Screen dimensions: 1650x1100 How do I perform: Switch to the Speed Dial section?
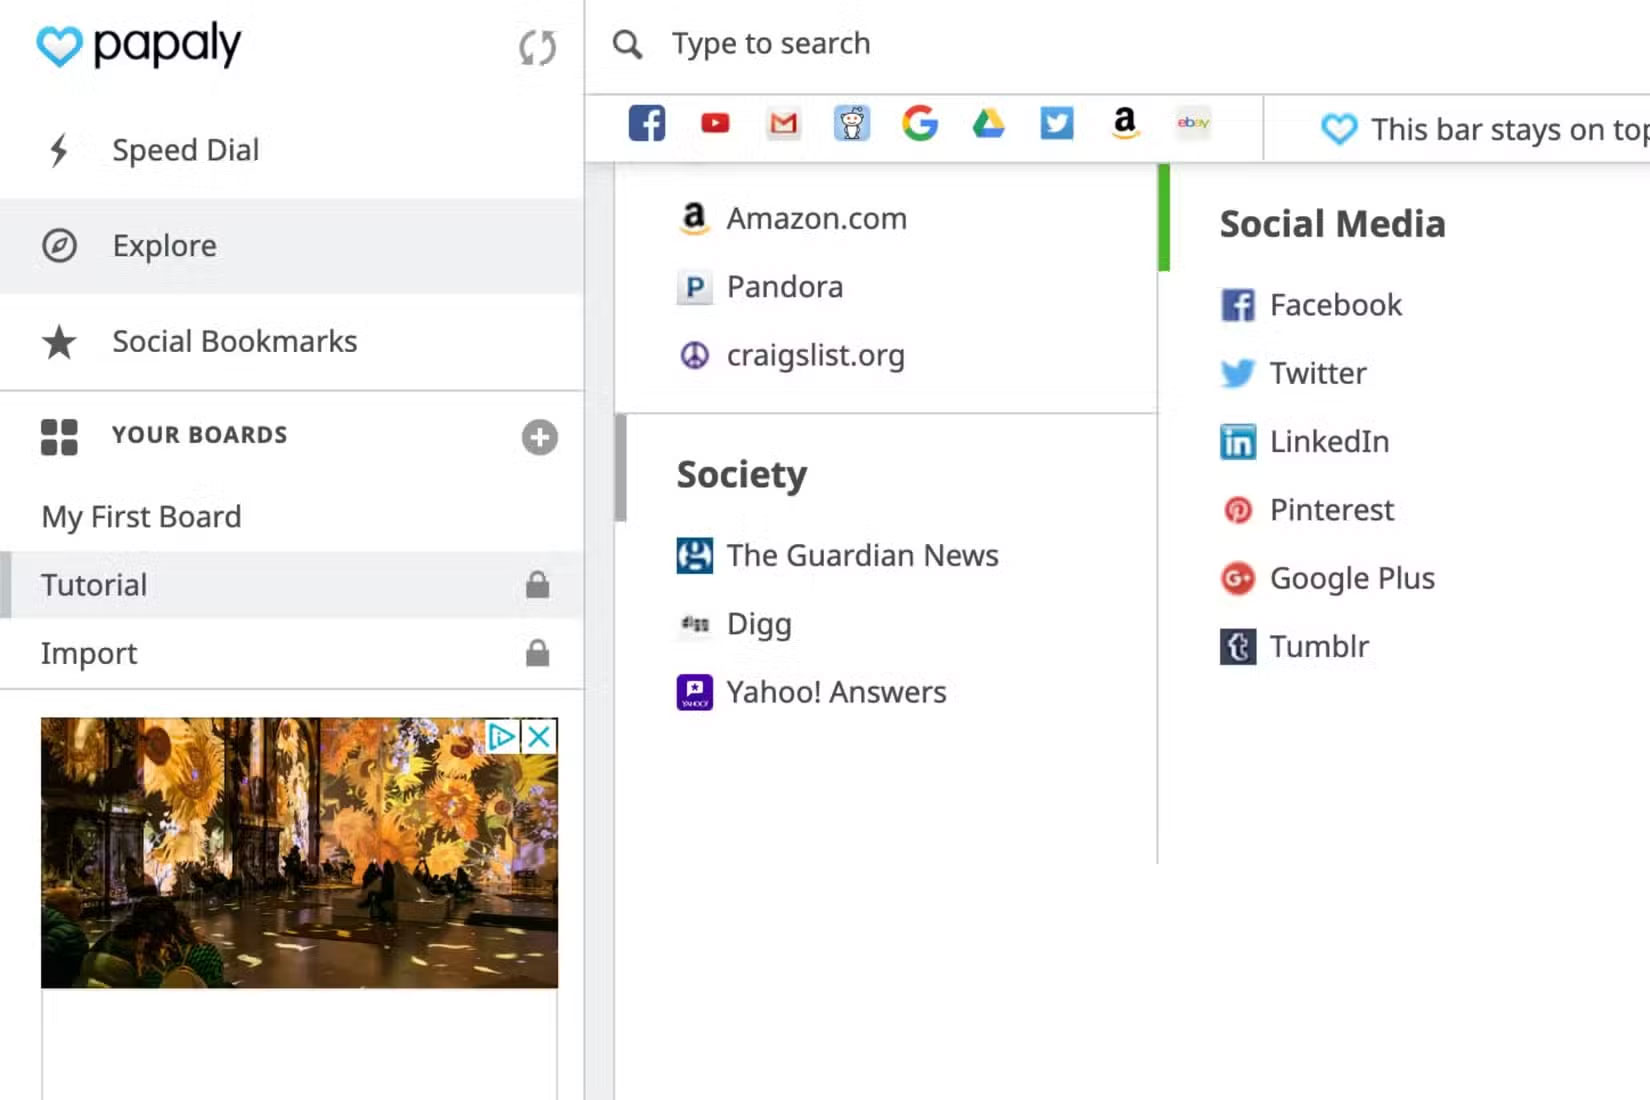[185, 149]
